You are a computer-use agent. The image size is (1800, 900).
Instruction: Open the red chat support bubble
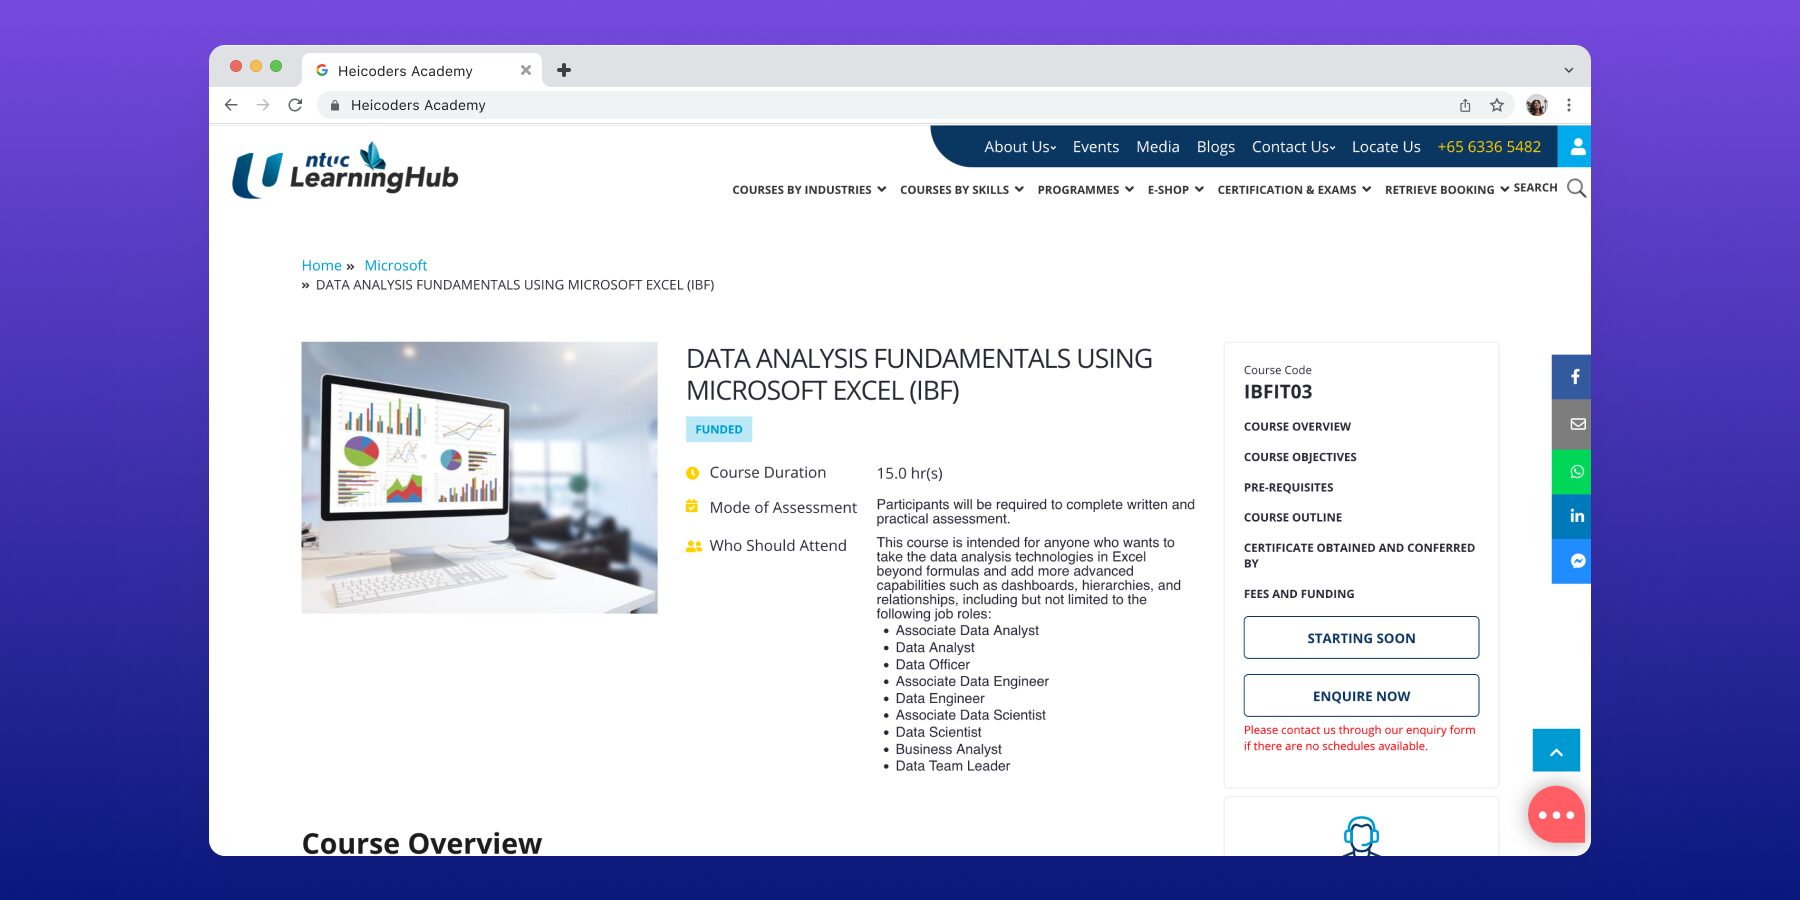point(1555,814)
